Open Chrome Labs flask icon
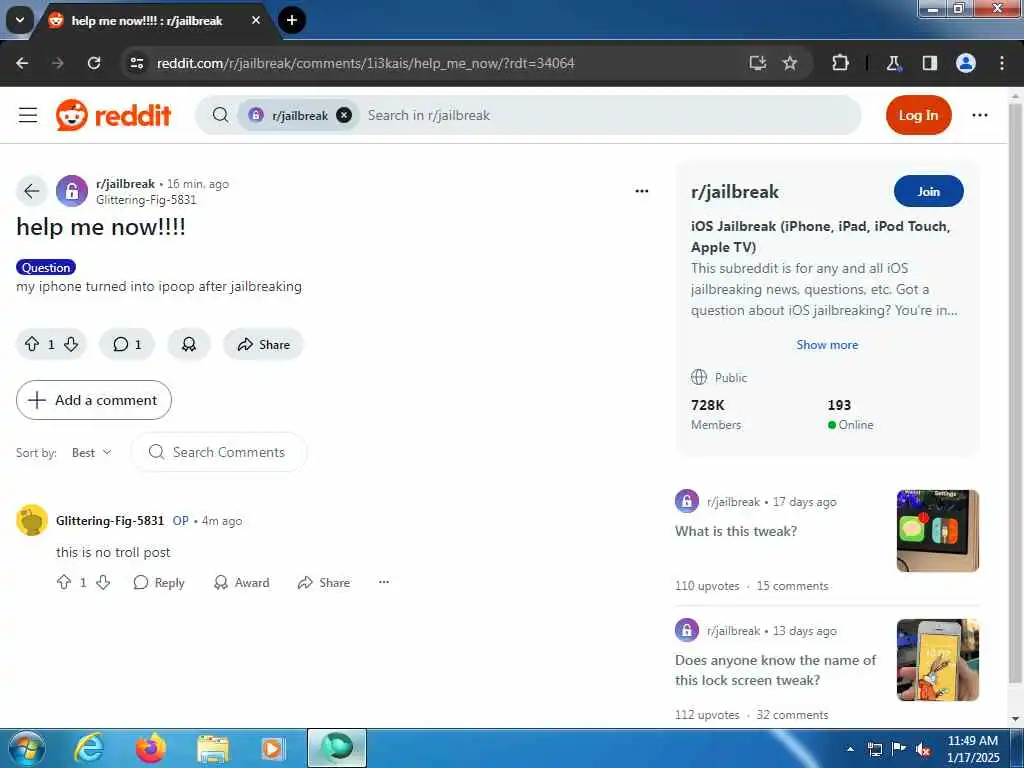The height and width of the screenshot is (768, 1024). tap(893, 63)
